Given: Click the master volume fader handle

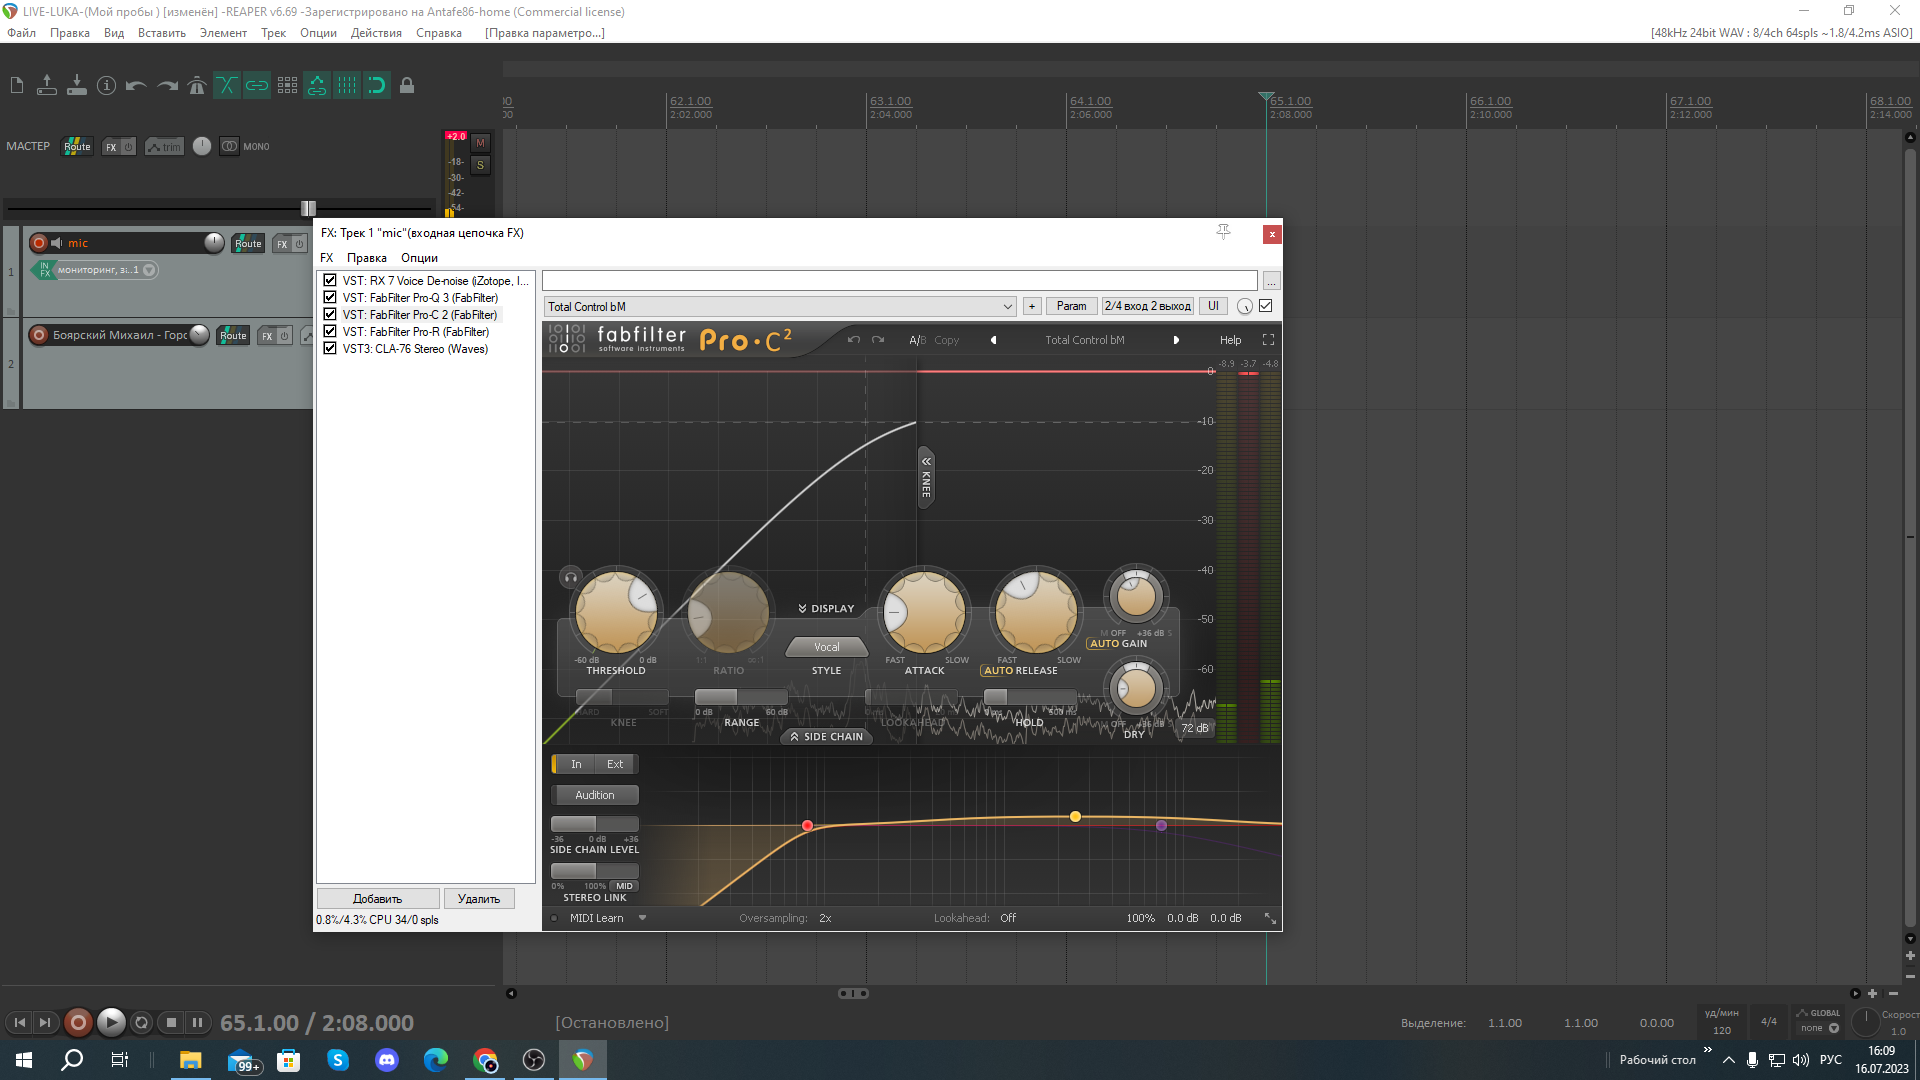Looking at the screenshot, I should [309, 209].
